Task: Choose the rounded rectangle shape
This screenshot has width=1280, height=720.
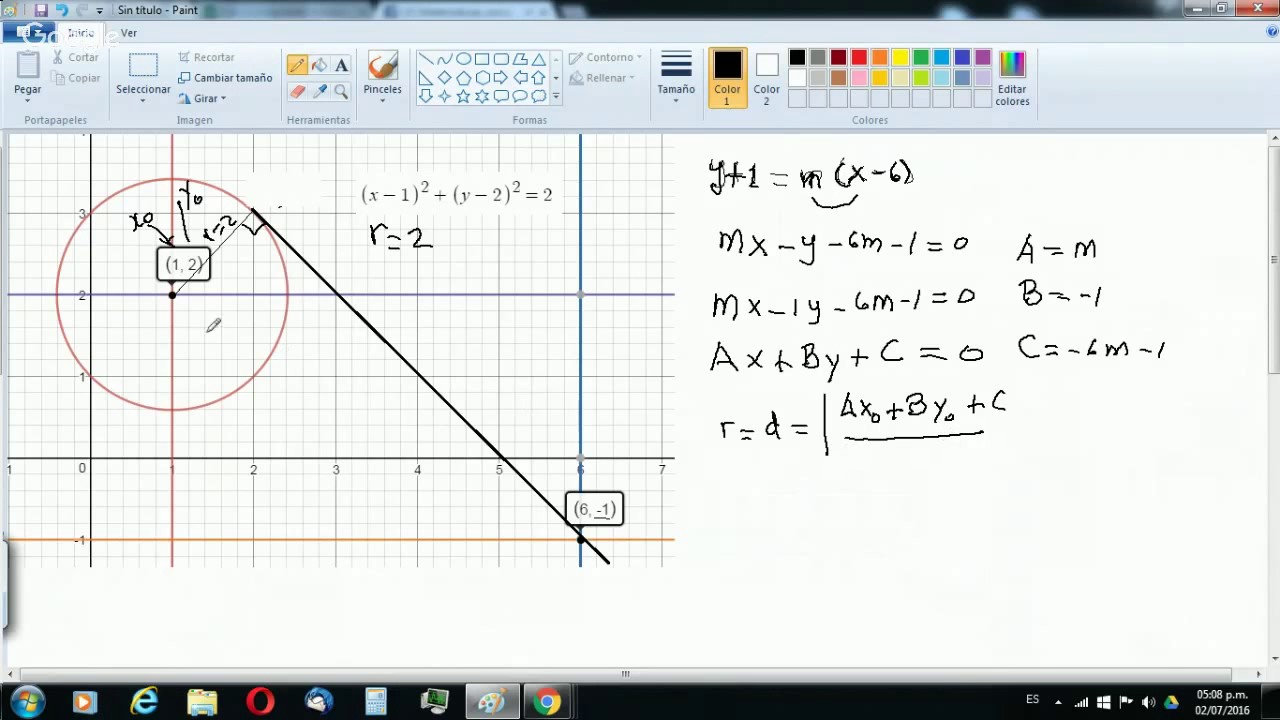Action: point(501,59)
